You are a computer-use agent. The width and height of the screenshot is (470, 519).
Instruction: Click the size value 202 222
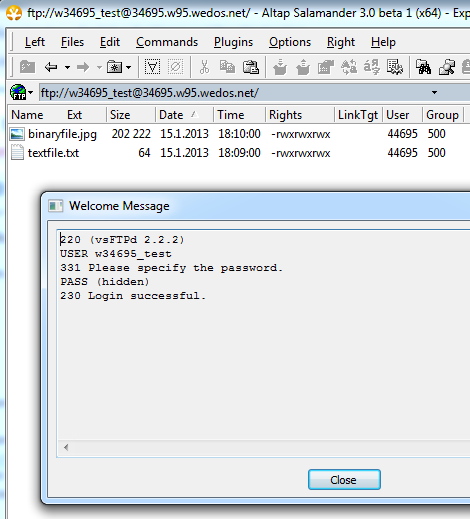pyautogui.click(x=131, y=134)
